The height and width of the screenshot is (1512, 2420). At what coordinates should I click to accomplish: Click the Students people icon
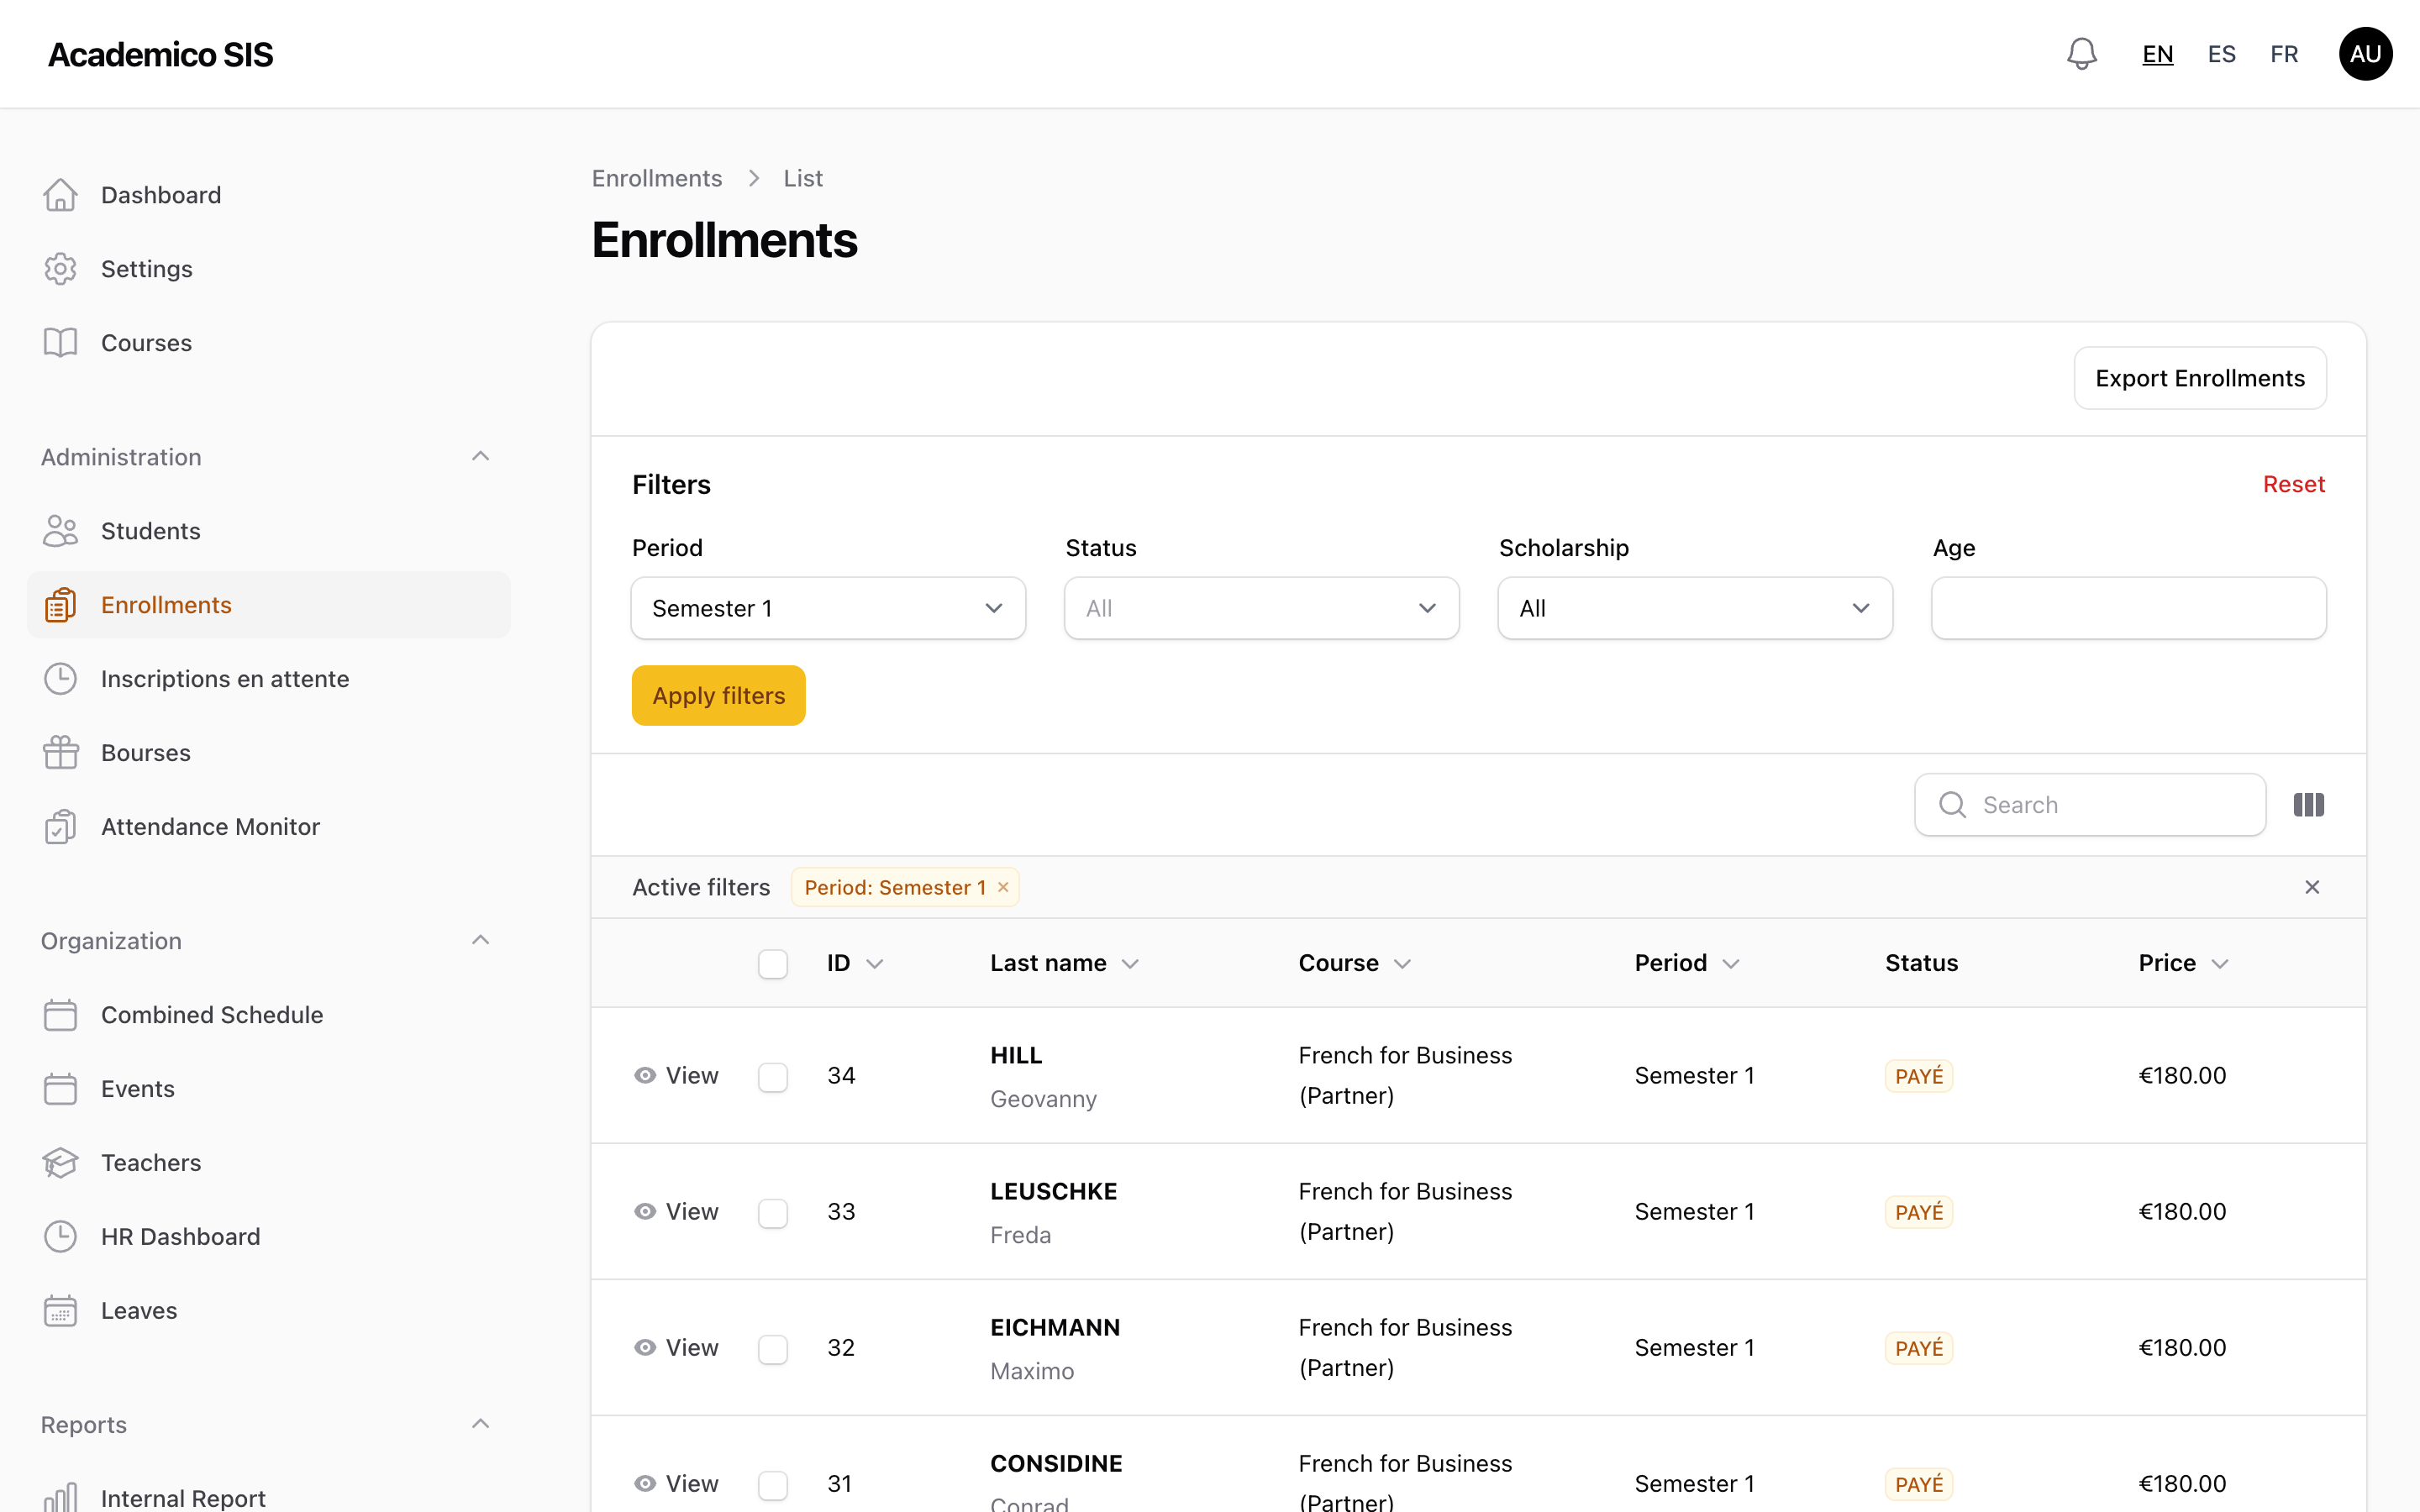click(61, 531)
